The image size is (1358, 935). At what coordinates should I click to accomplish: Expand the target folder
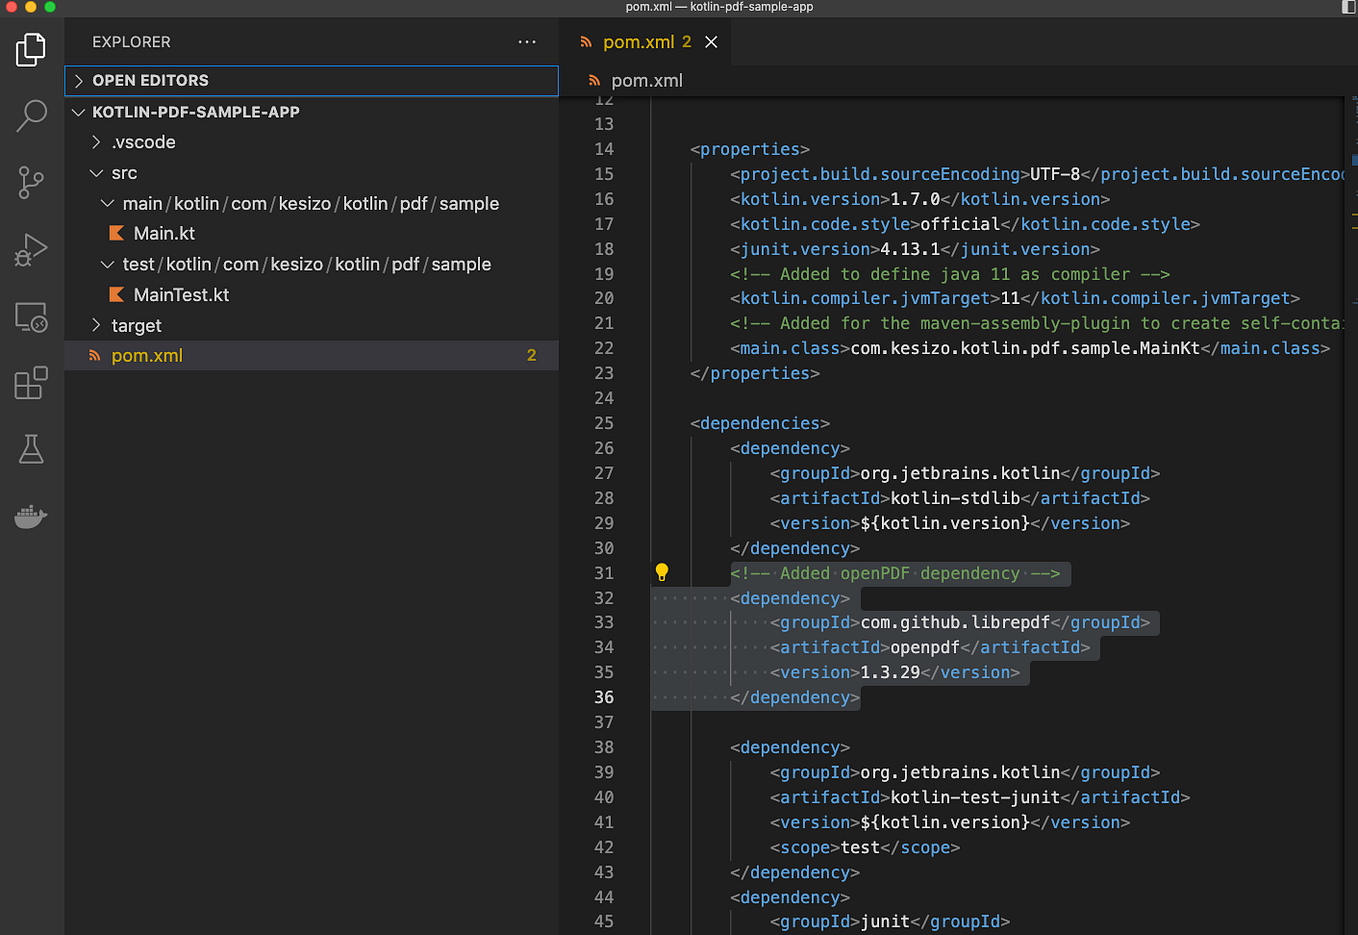point(136,326)
